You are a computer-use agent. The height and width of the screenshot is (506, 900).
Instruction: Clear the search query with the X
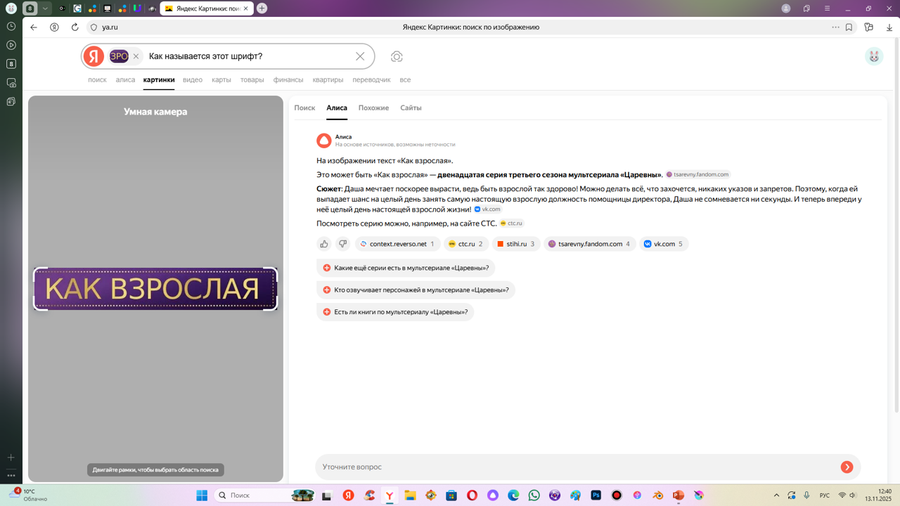pyautogui.click(x=360, y=56)
